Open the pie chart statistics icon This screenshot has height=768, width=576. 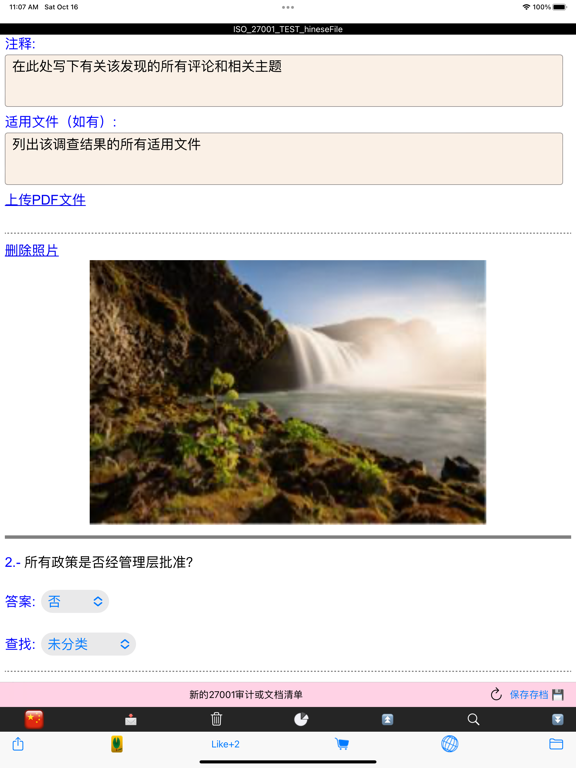301,719
